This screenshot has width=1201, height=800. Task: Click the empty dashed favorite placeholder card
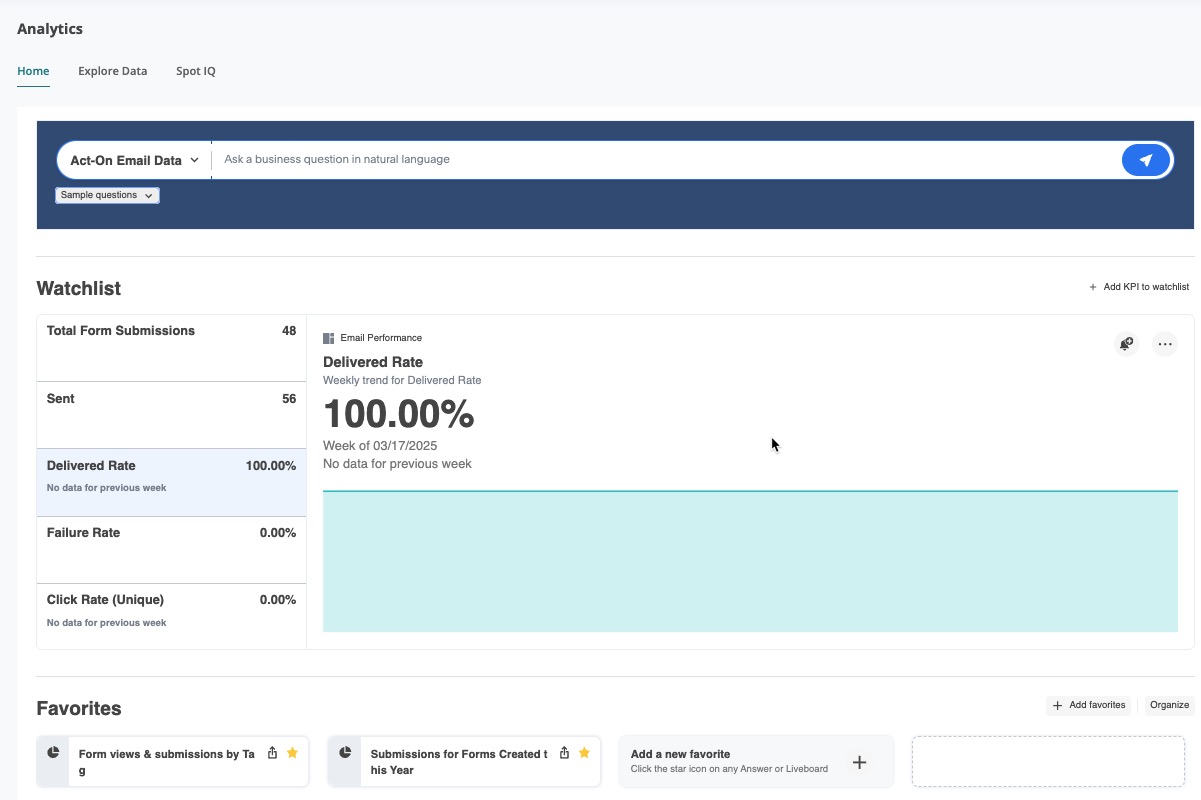pos(1048,762)
